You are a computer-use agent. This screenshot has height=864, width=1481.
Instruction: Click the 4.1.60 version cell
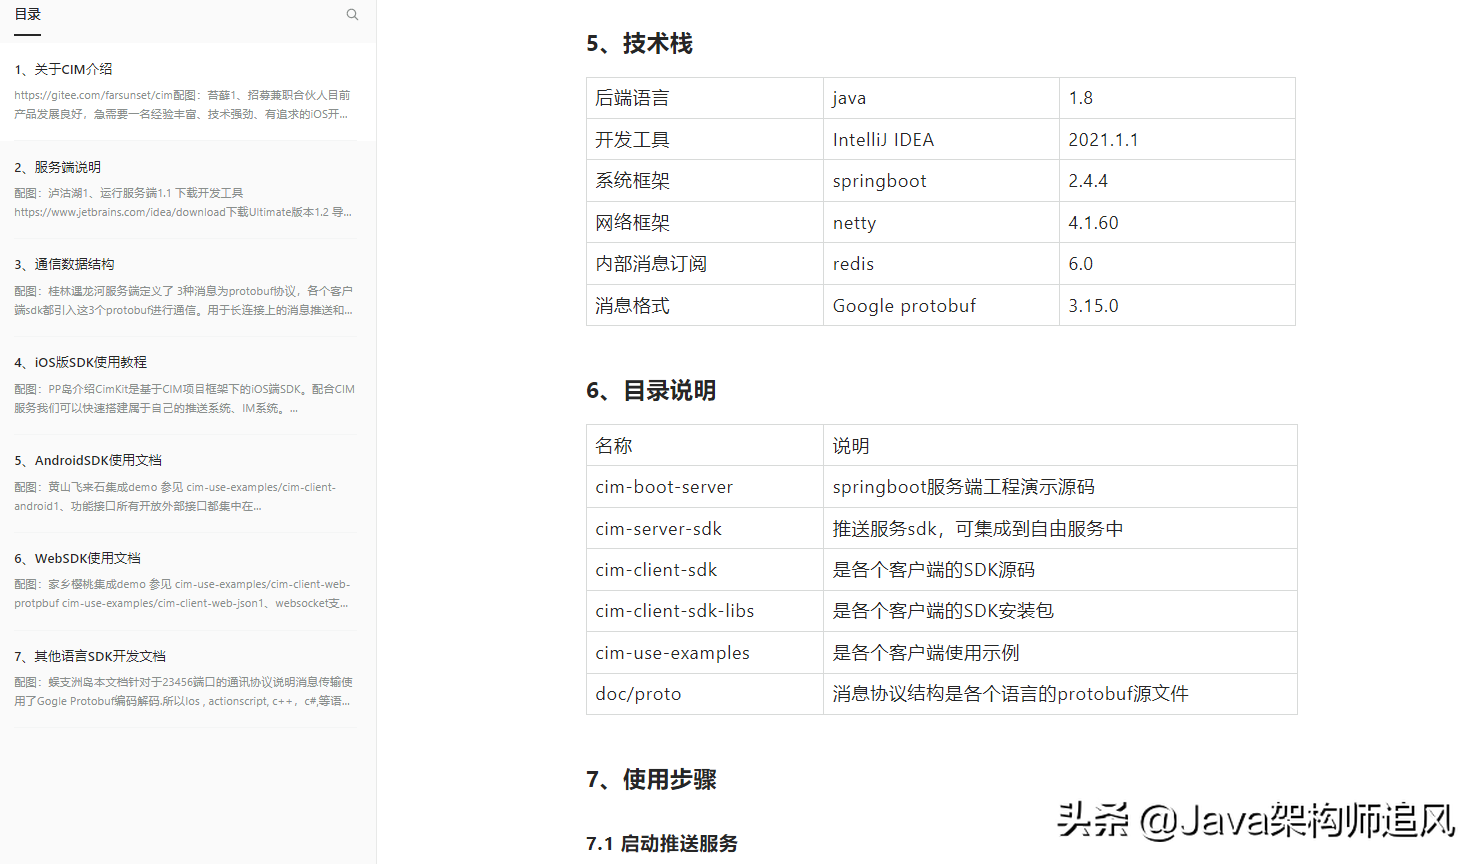pyautogui.click(x=1177, y=223)
